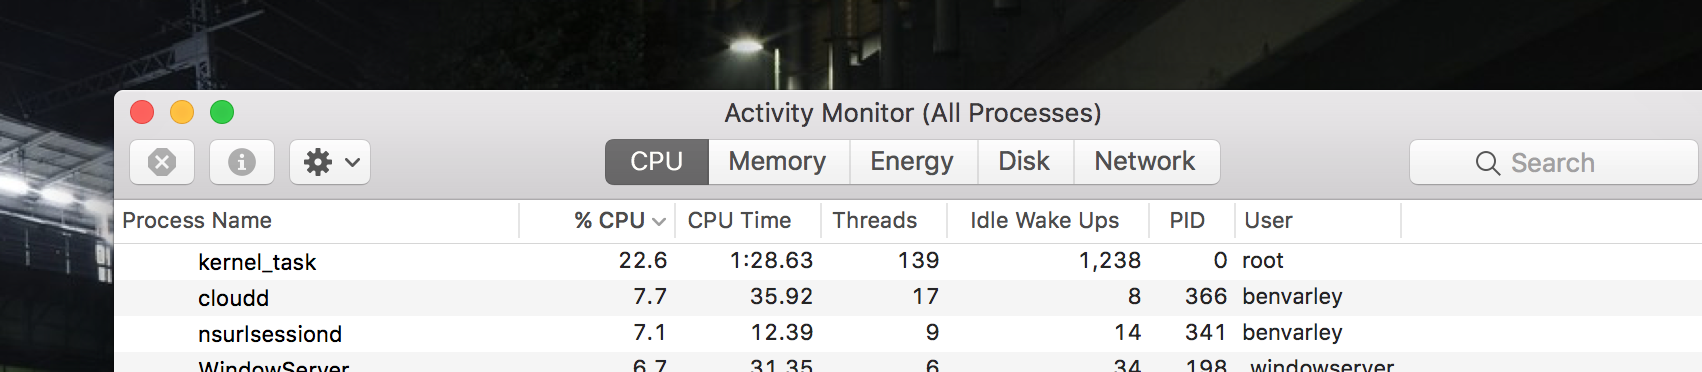Switch to the Memory tab
This screenshot has height=372, width=1702.
pyautogui.click(x=778, y=162)
